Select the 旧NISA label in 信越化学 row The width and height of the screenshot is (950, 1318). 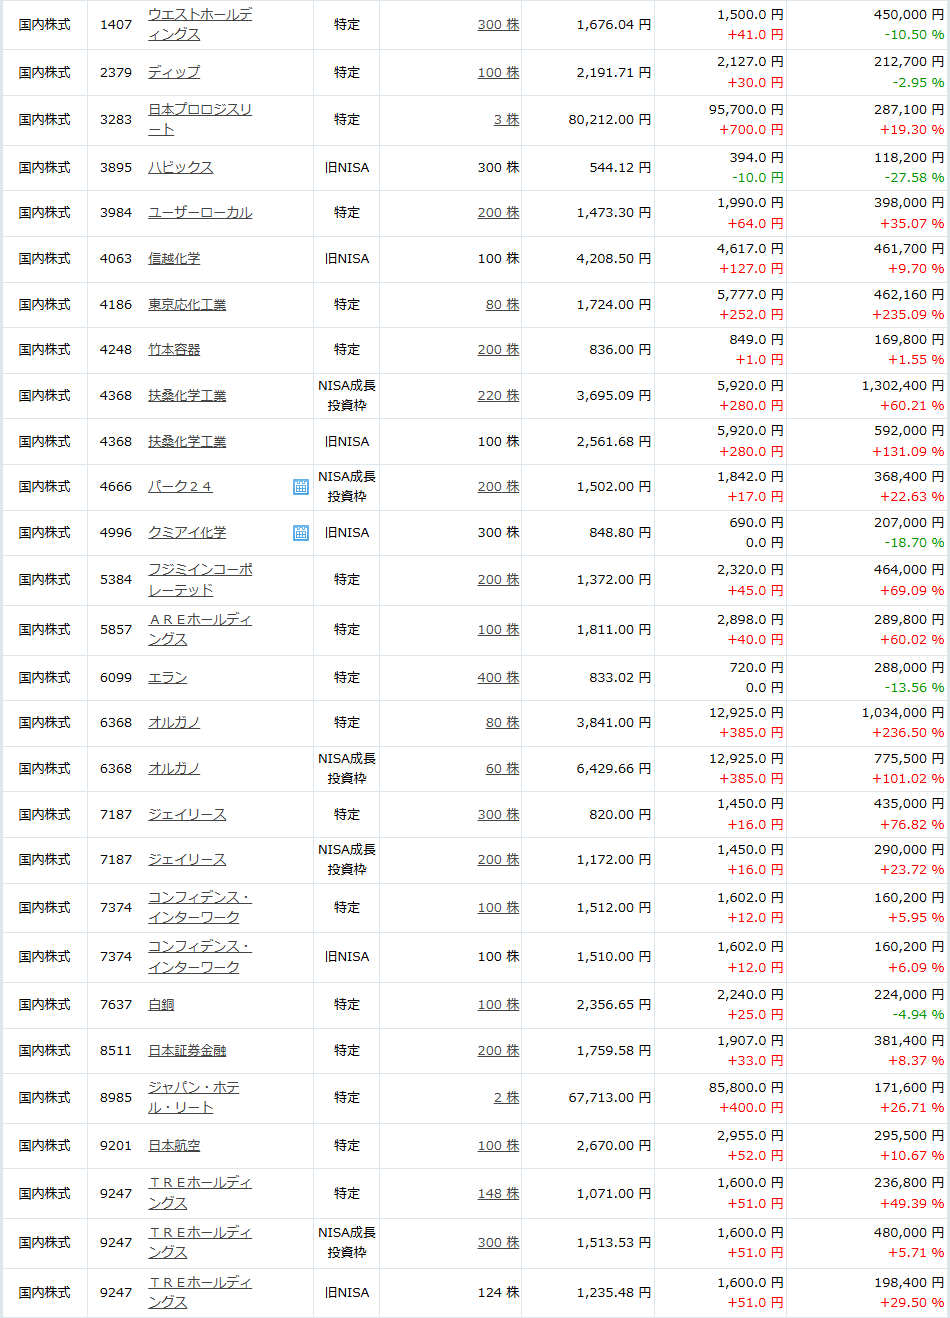(x=347, y=258)
